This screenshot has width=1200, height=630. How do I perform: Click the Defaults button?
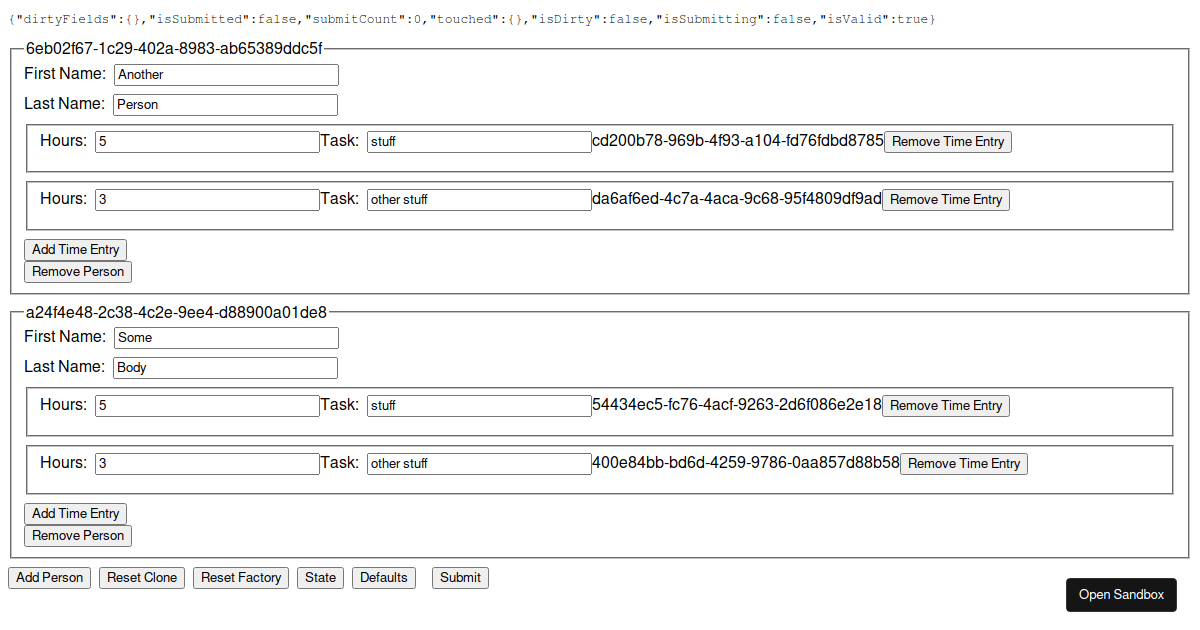point(383,577)
